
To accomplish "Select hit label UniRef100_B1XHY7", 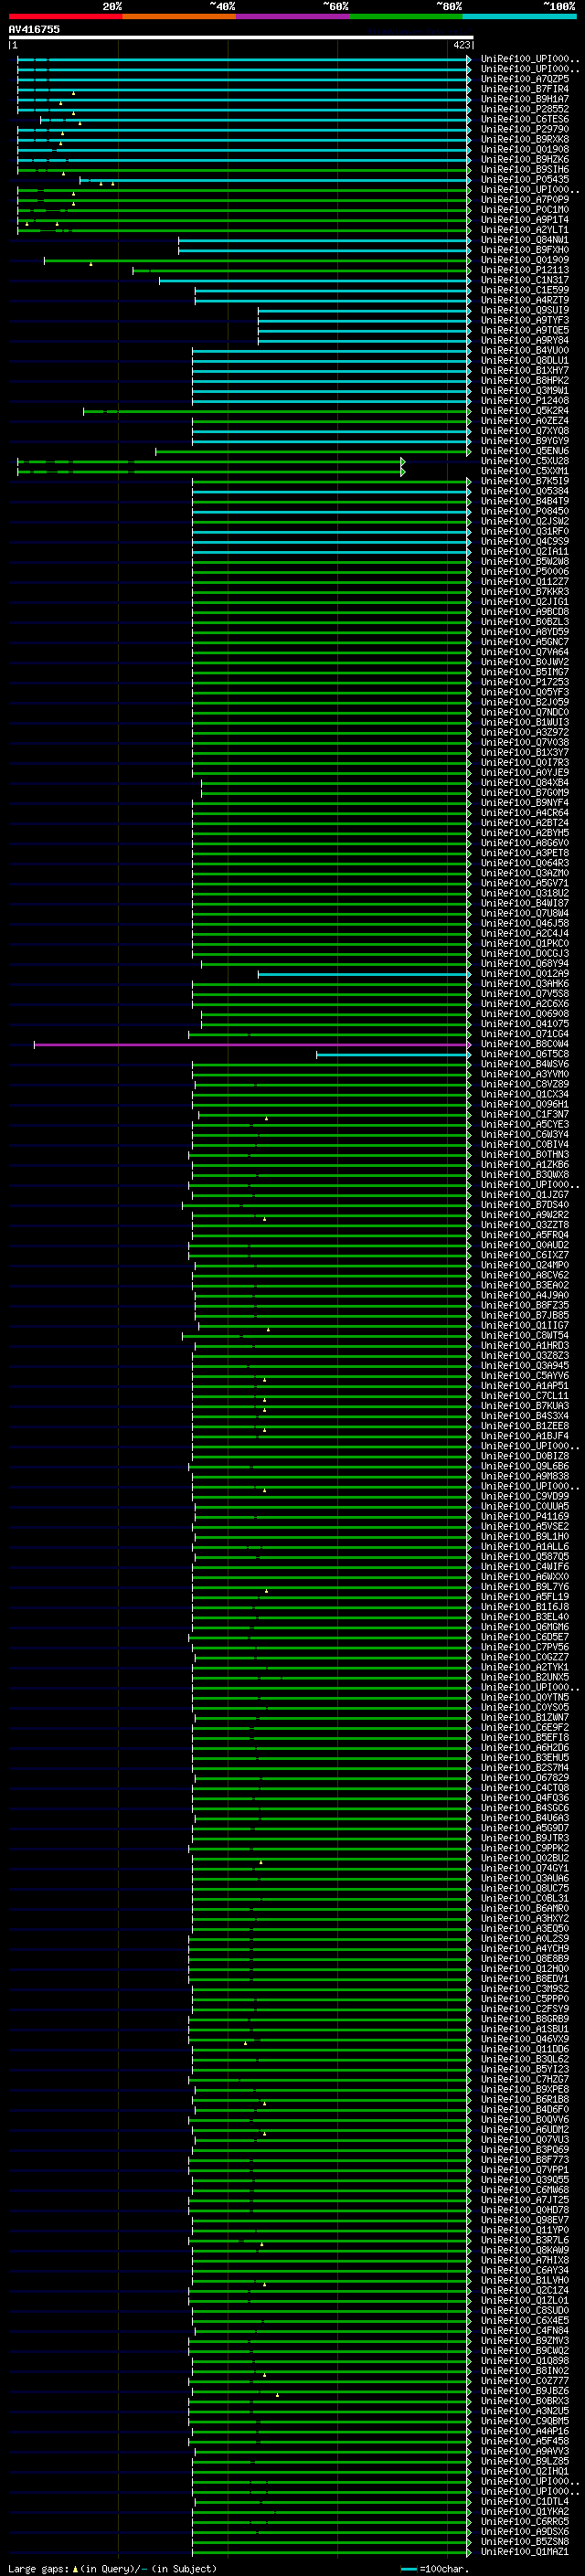I will [525, 370].
